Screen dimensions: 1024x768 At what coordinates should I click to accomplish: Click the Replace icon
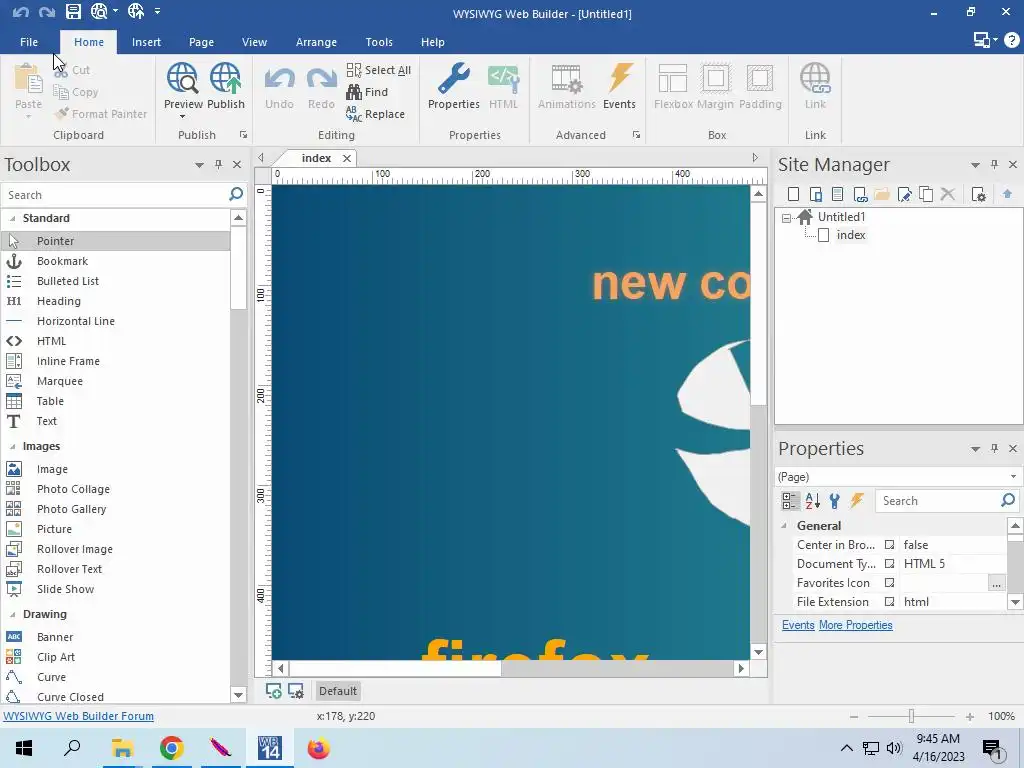[x=354, y=114]
